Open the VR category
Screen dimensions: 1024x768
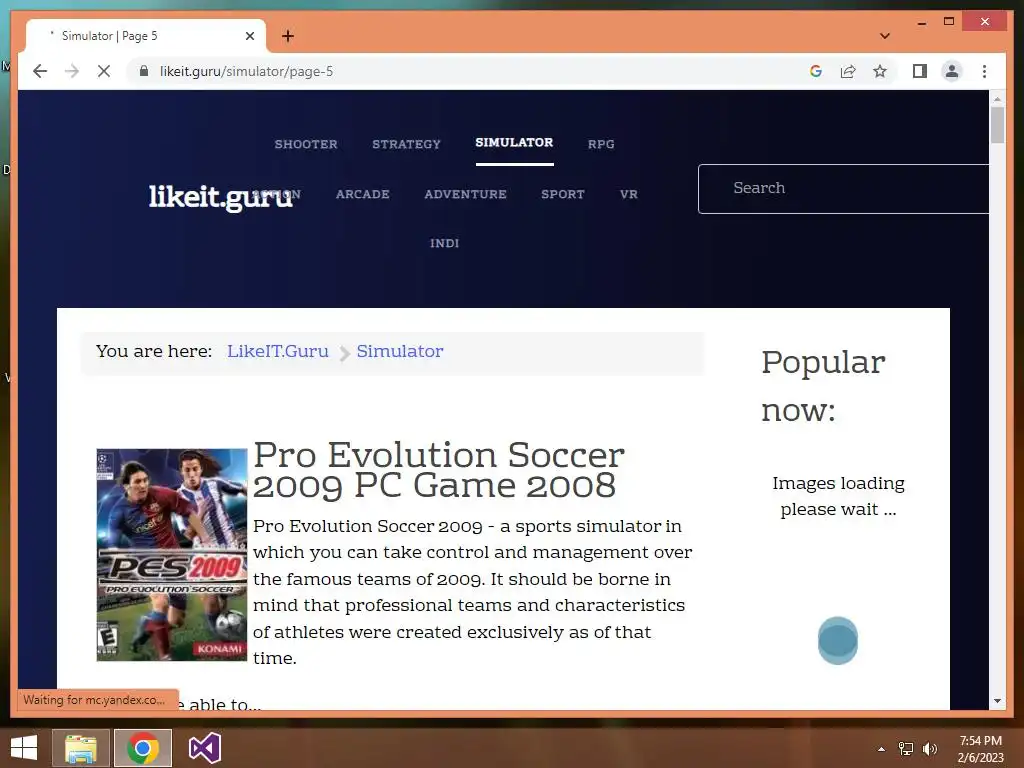pyautogui.click(x=628, y=194)
